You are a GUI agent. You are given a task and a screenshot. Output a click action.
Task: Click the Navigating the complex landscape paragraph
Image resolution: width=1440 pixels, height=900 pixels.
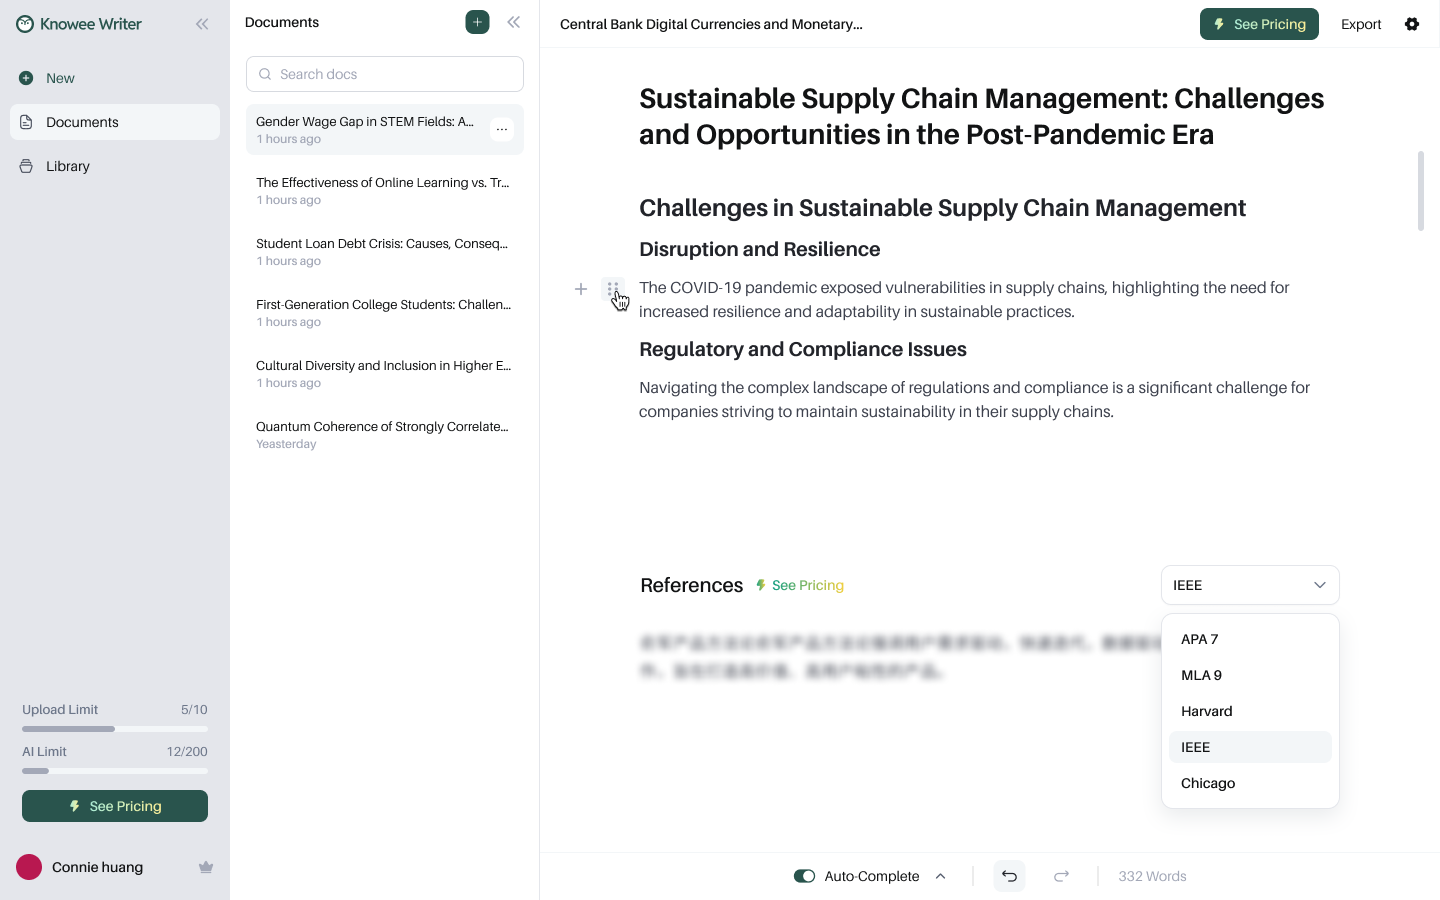pyautogui.click(x=975, y=399)
